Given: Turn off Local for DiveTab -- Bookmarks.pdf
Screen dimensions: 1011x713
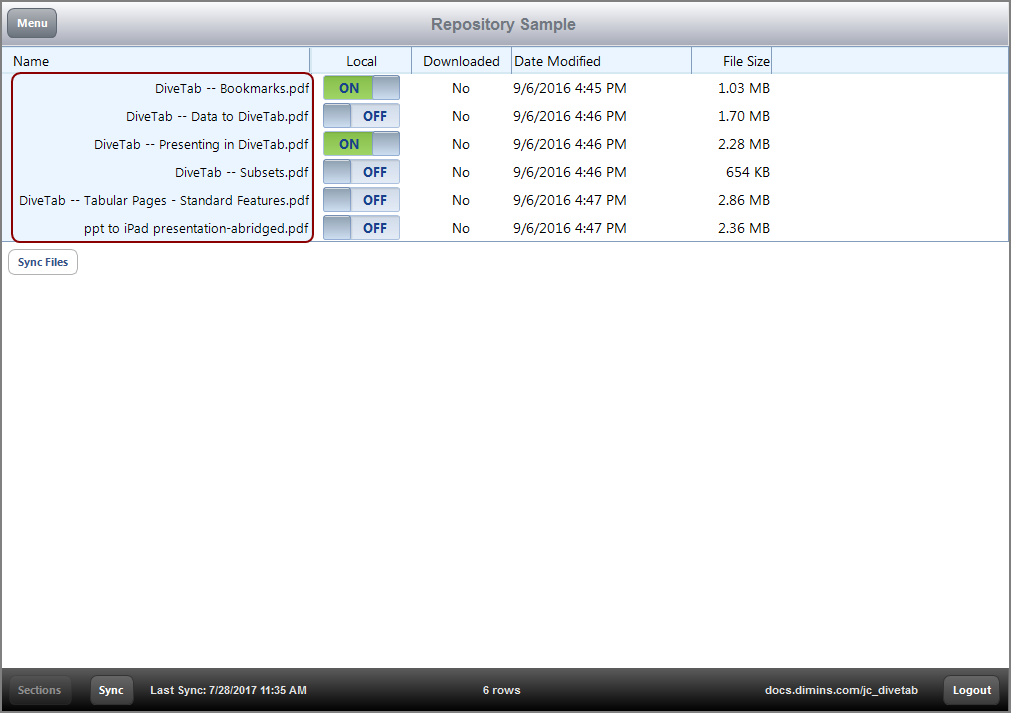Looking at the screenshot, I should coord(361,88).
